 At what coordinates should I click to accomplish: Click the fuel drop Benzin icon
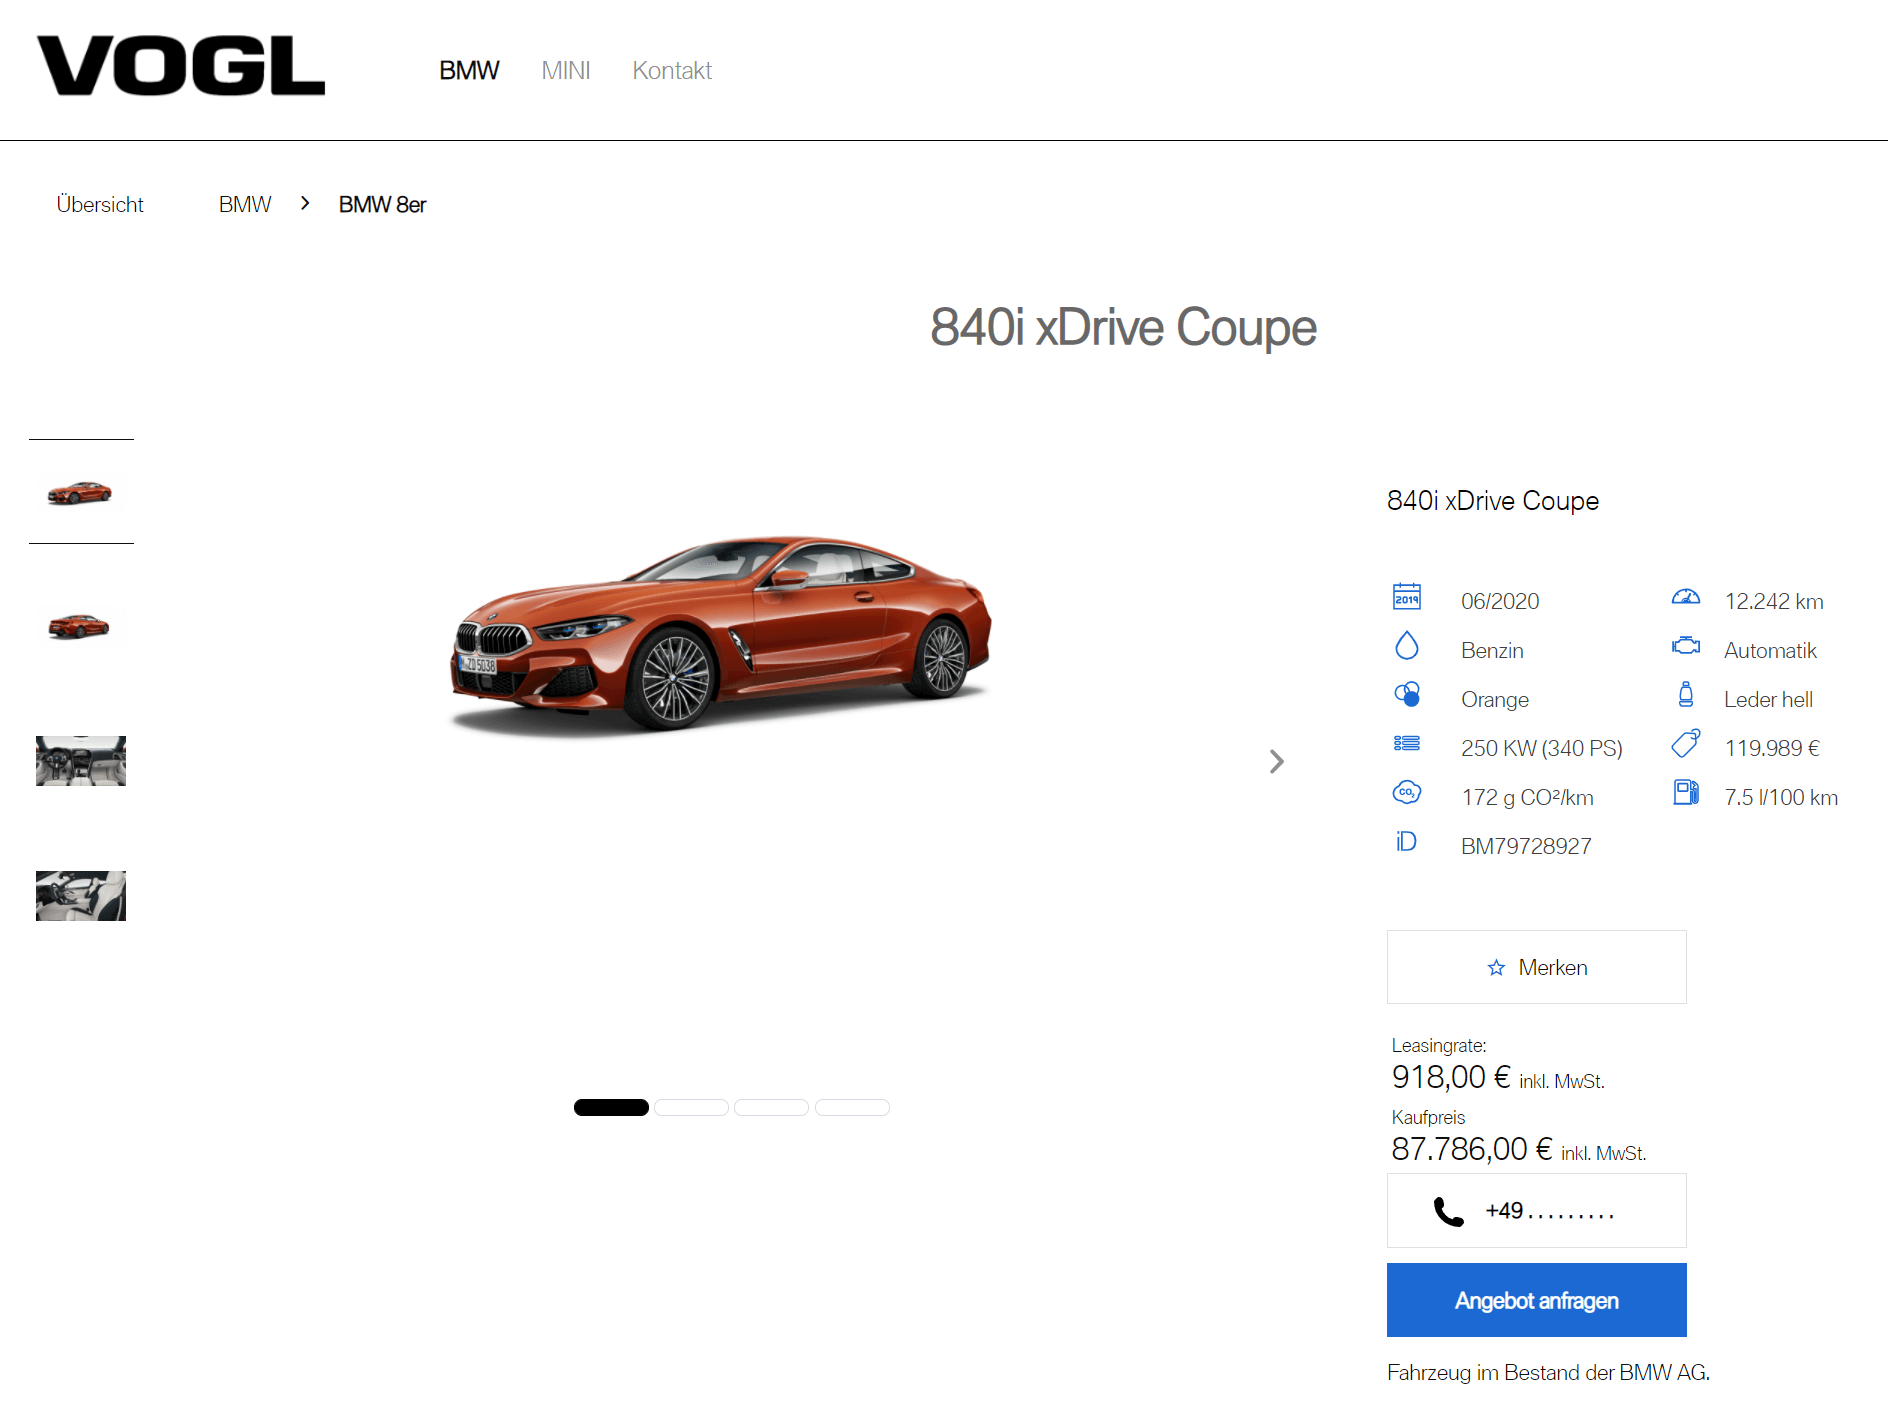click(x=1407, y=645)
